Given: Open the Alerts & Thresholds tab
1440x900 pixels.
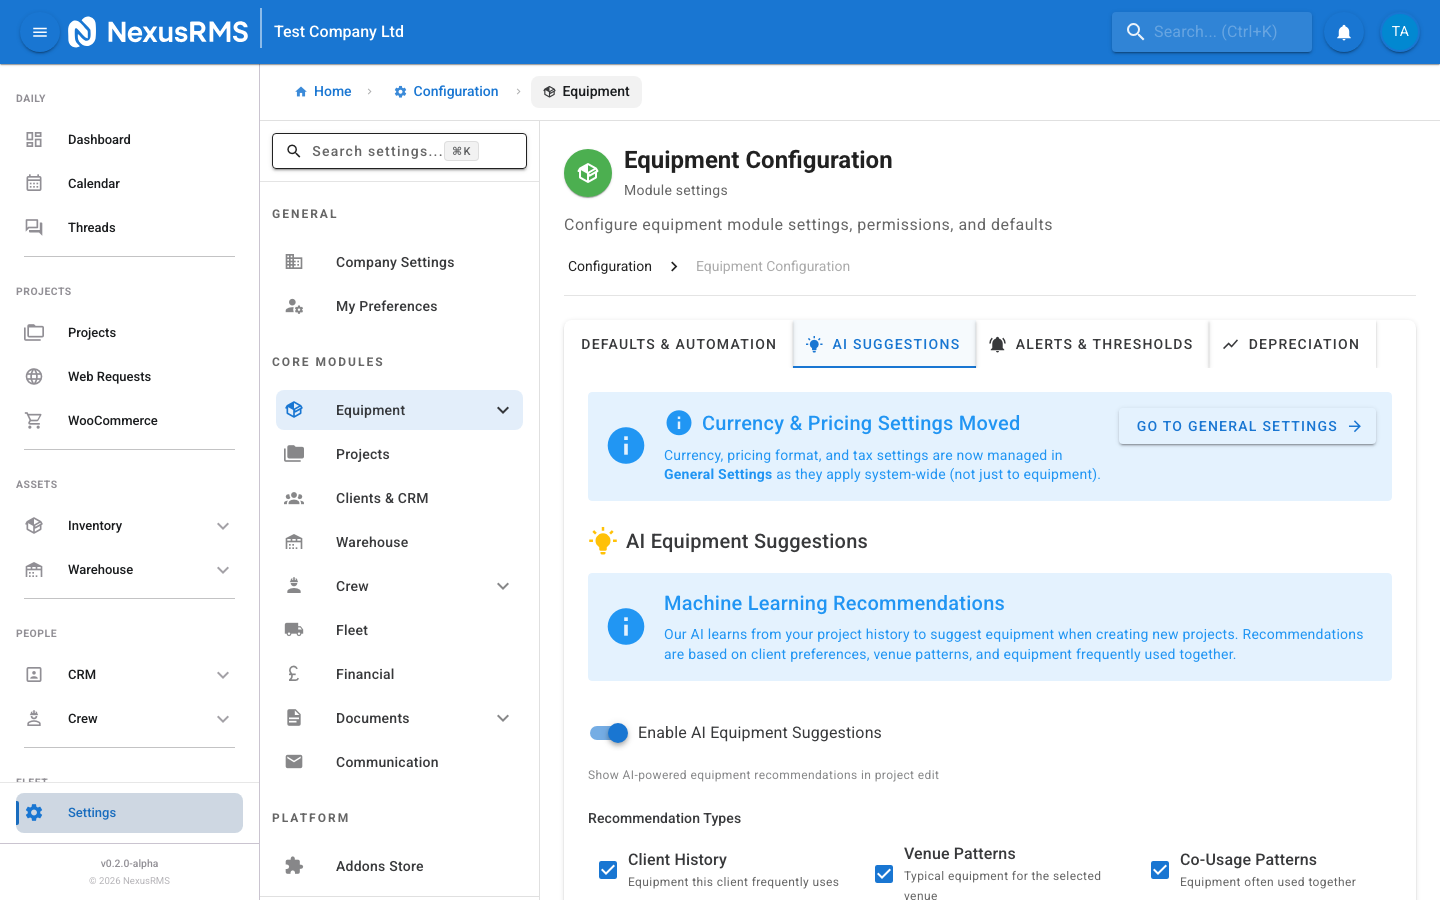Looking at the screenshot, I should pos(1092,343).
